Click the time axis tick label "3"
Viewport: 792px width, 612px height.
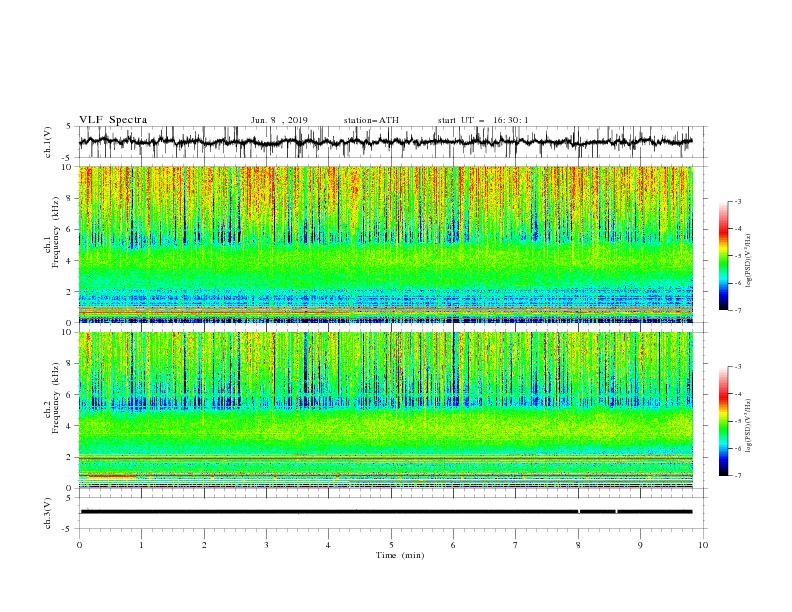pyautogui.click(x=266, y=545)
